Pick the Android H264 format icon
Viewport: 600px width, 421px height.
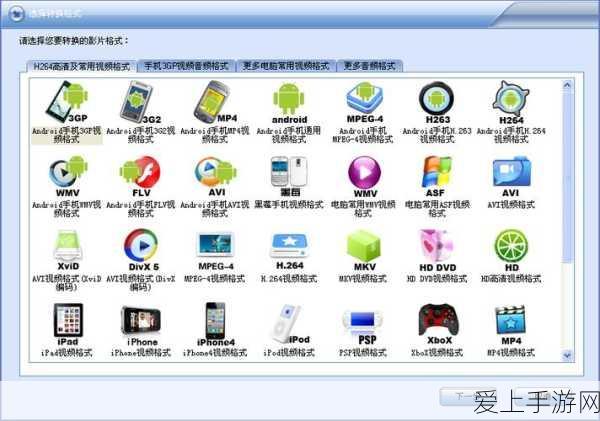(x=511, y=103)
